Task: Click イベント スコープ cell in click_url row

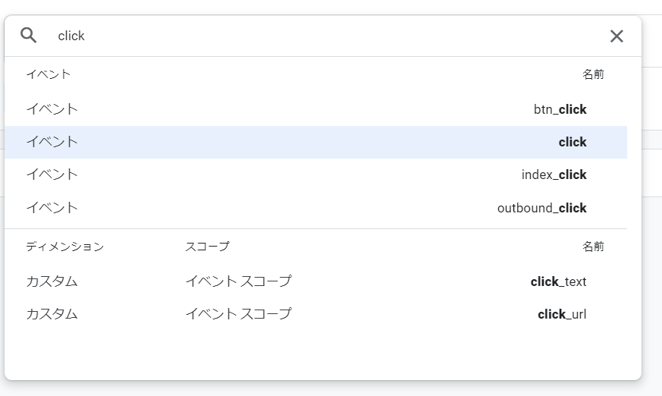Action: pos(239,314)
